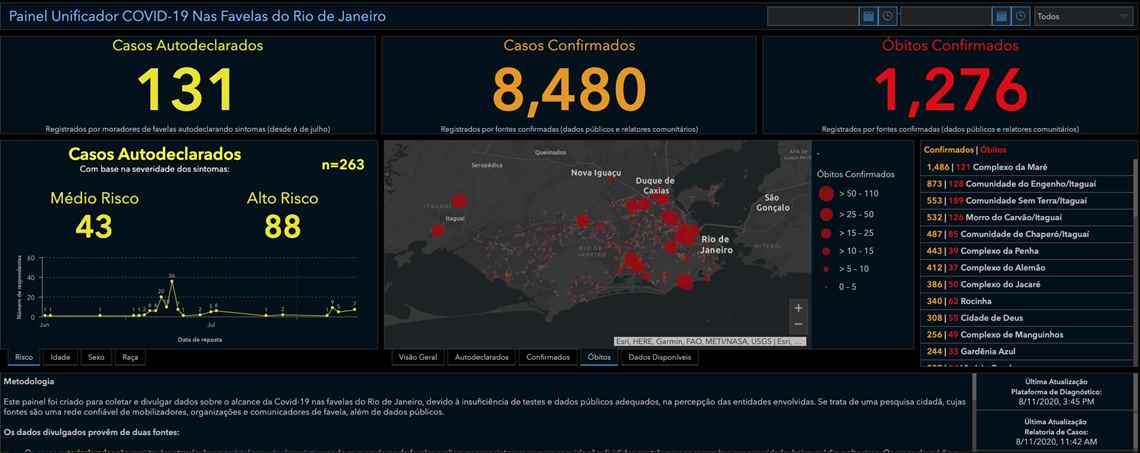Switch to the Sexo chart tab
This screenshot has width=1140, height=453.
(96, 357)
